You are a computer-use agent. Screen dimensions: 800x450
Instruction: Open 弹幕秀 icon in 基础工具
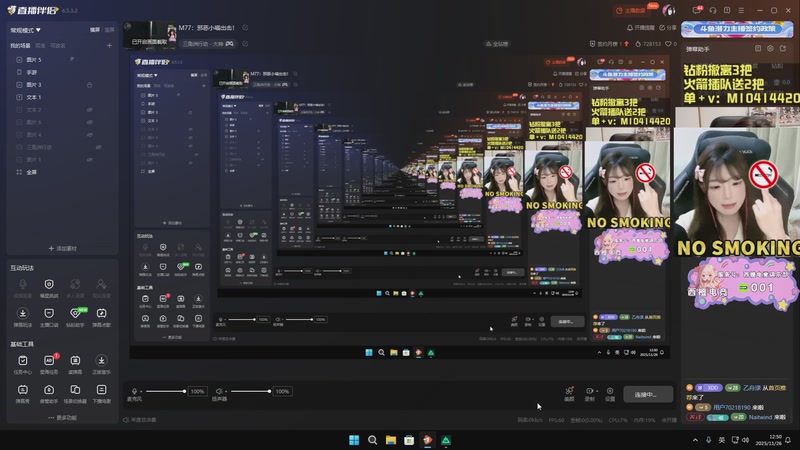[22, 390]
